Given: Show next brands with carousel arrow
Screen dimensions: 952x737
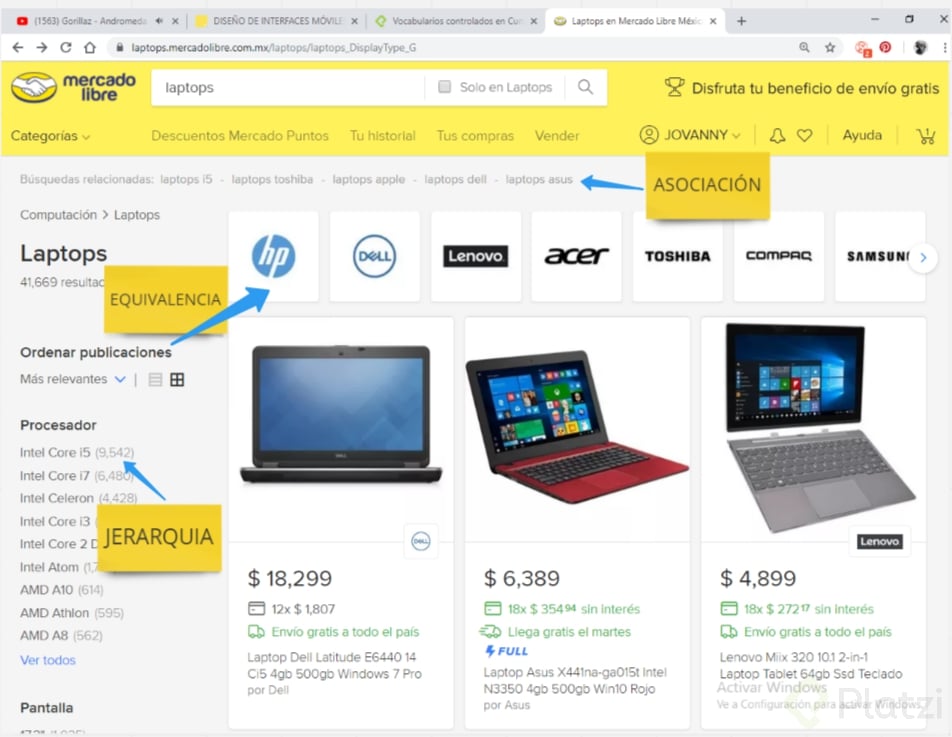Looking at the screenshot, I should (x=923, y=257).
